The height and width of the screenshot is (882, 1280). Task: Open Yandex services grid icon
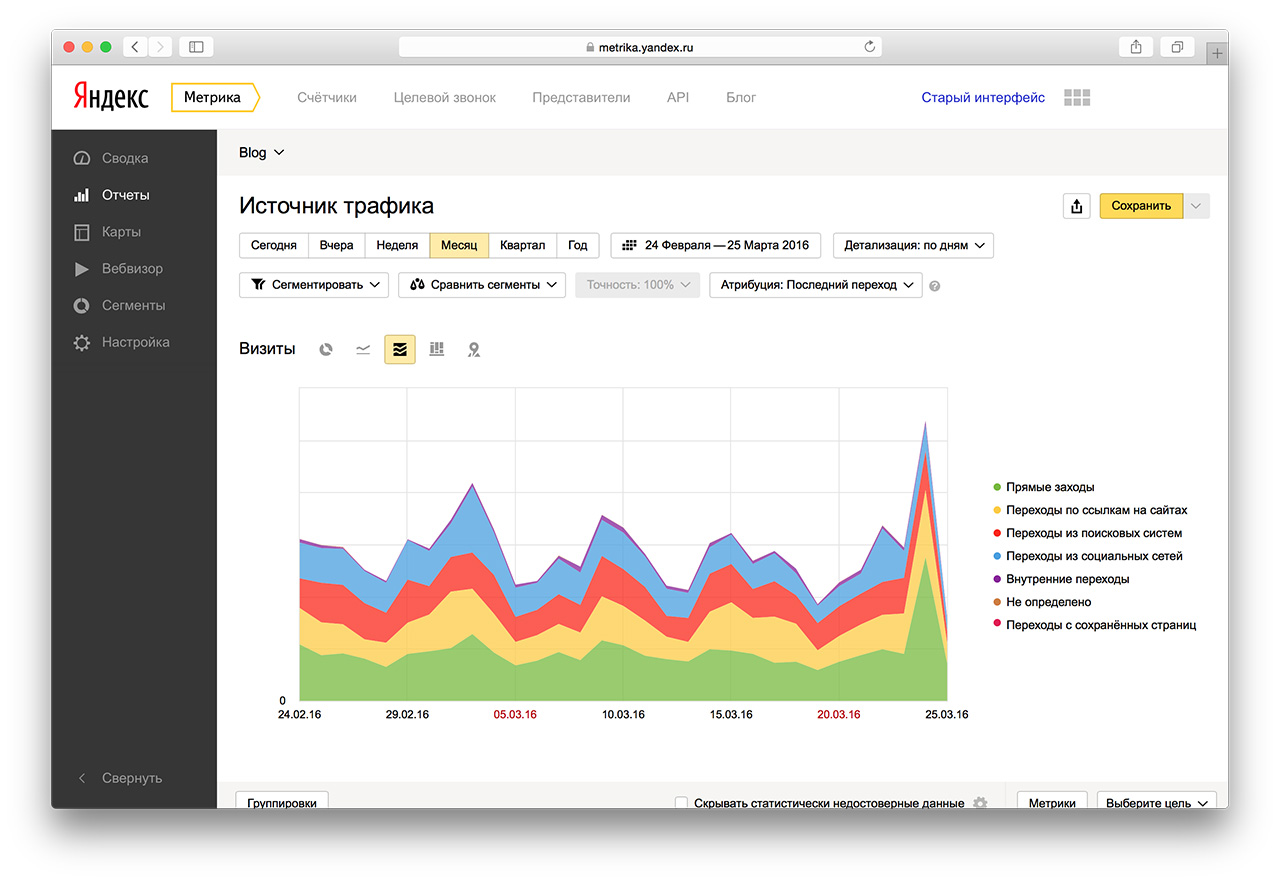(x=1077, y=98)
